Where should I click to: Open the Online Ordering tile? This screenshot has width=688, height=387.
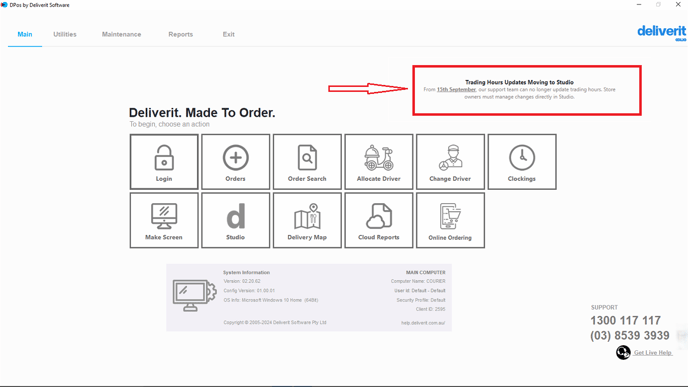pyautogui.click(x=450, y=220)
